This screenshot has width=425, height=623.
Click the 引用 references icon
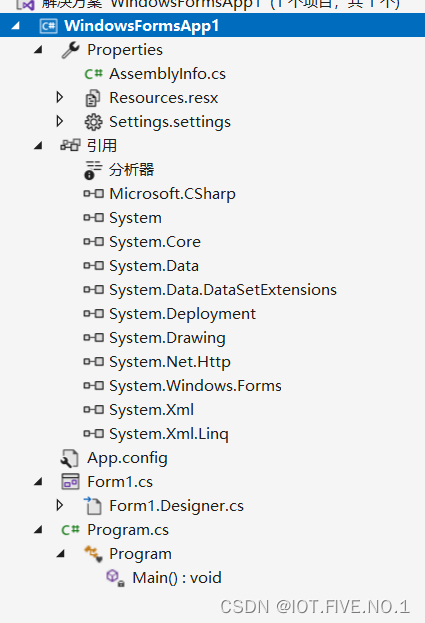tap(70, 145)
